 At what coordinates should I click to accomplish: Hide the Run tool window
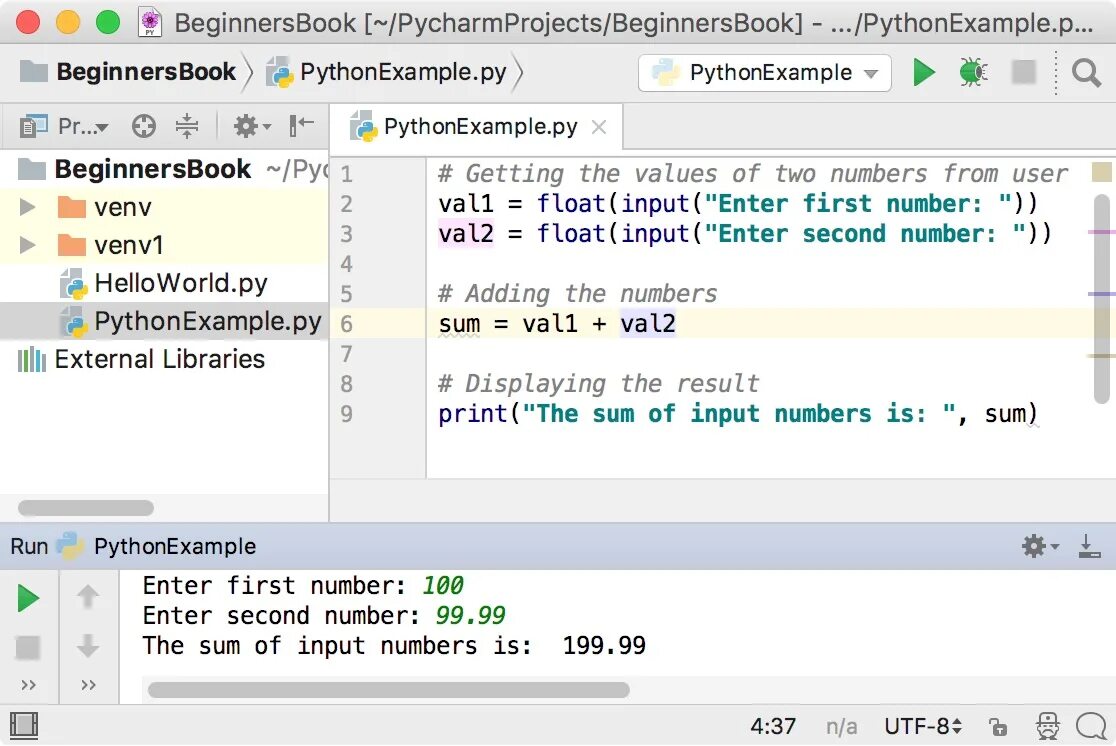coord(1089,547)
